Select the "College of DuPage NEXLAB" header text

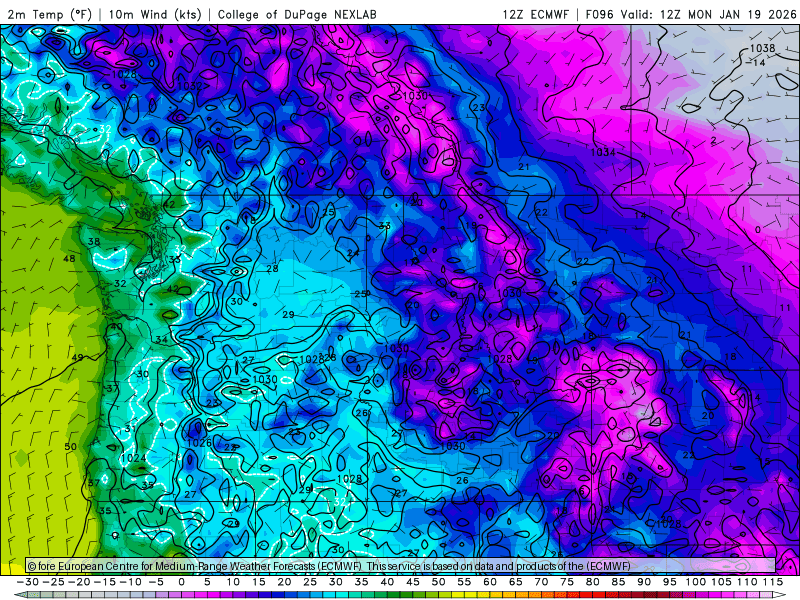click(297, 14)
